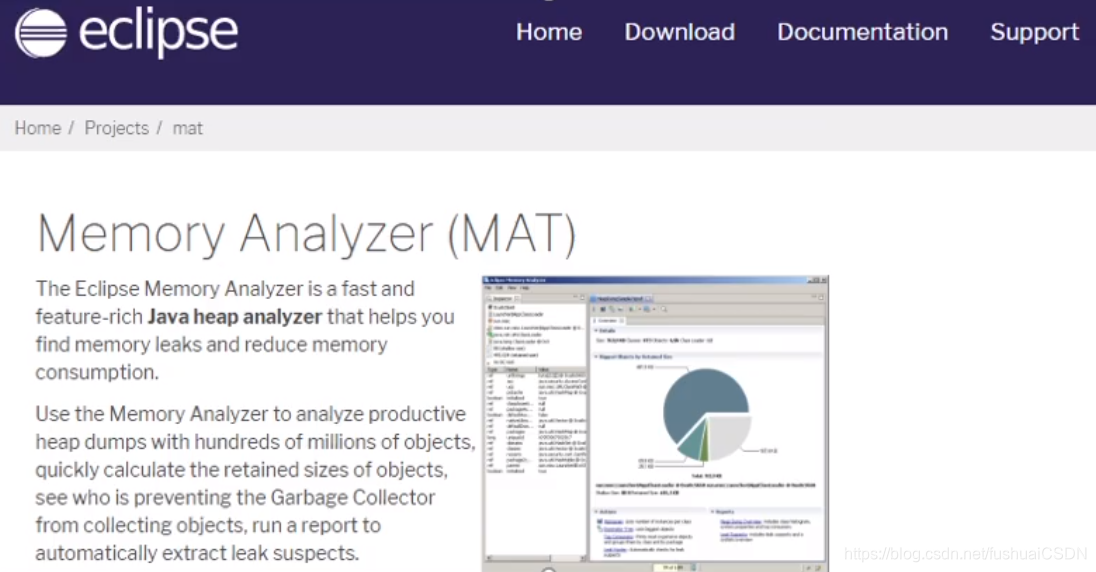Open the Home navigation menu item
The height and width of the screenshot is (572, 1096).
(x=549, y=32)
